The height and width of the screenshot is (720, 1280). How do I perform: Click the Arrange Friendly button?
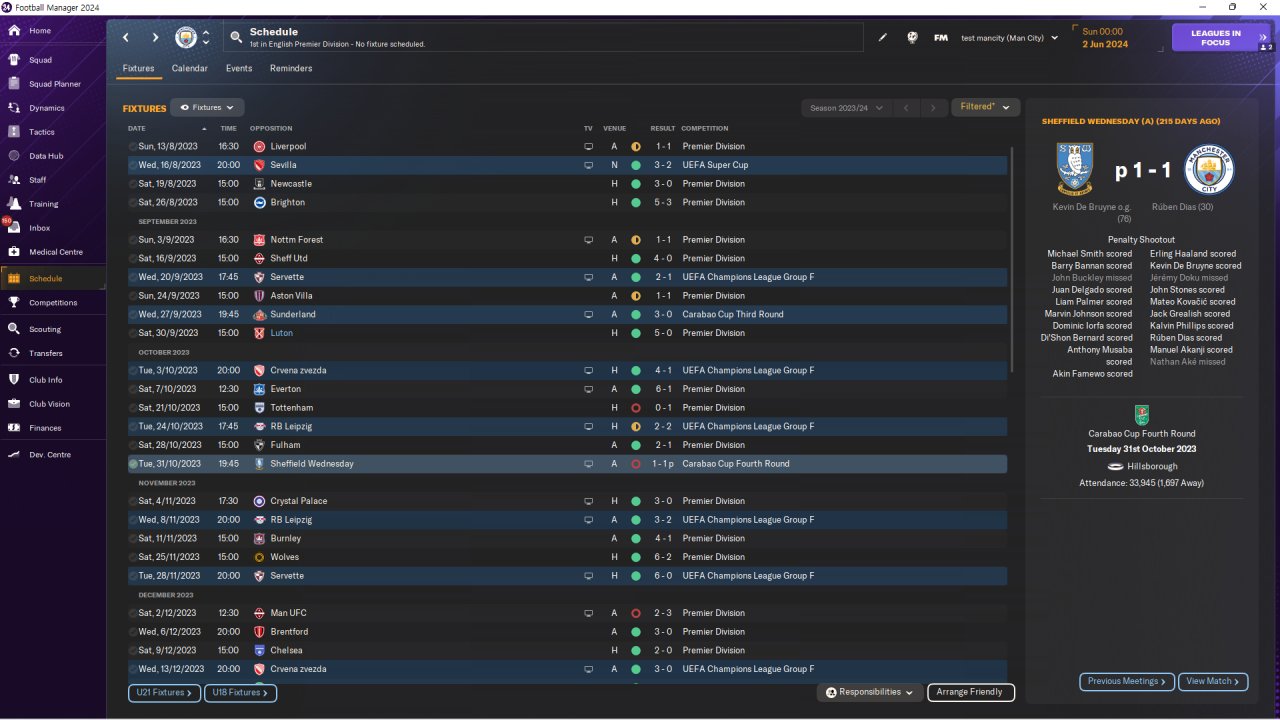tap(971, 692)
